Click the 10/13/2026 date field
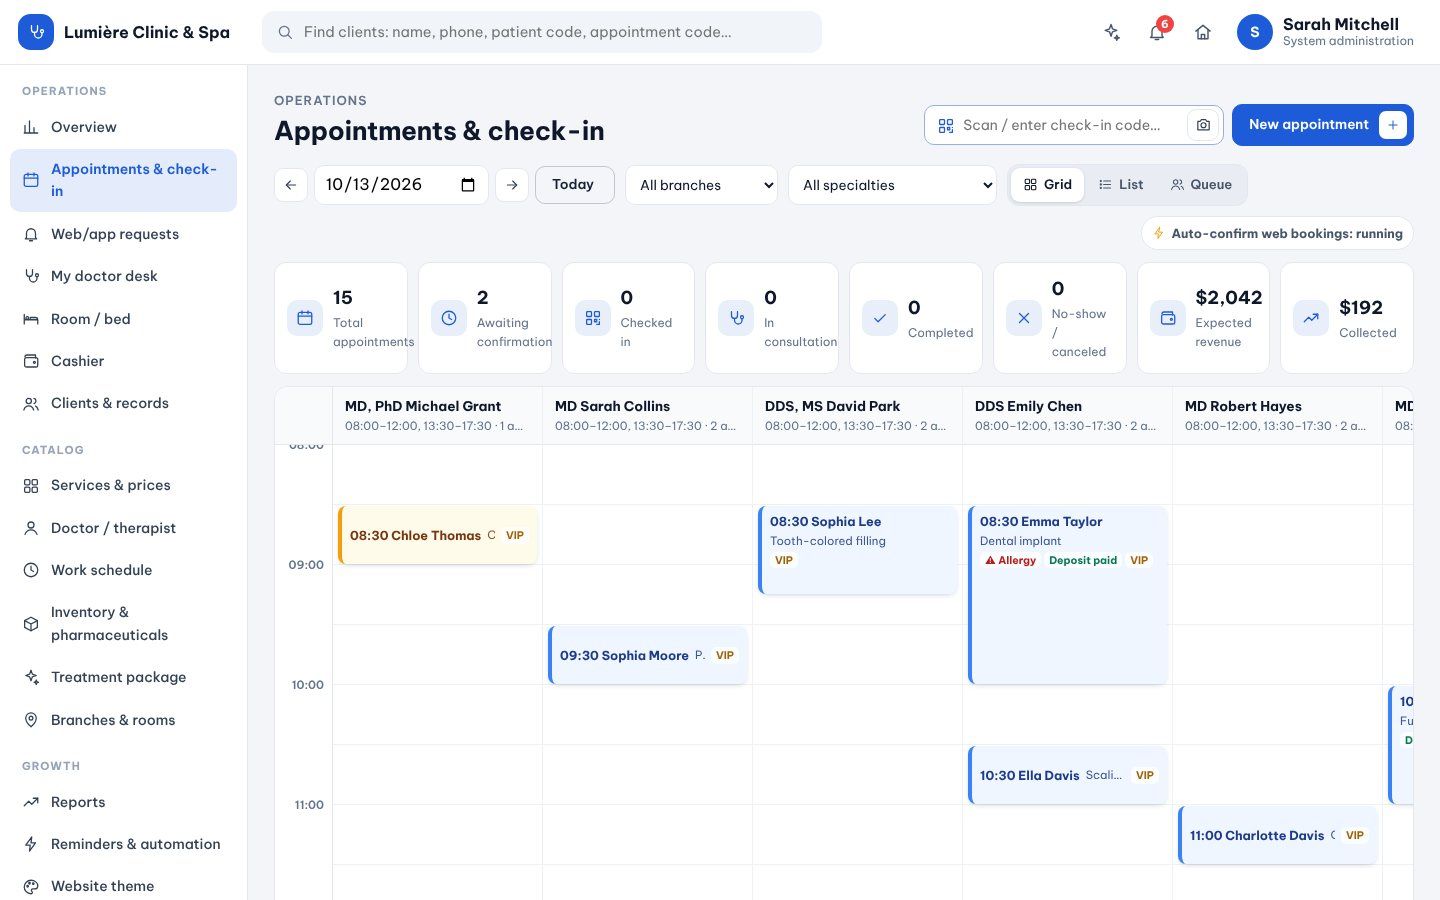This screenshot has width=1440, height=900. tap(401, 185)
